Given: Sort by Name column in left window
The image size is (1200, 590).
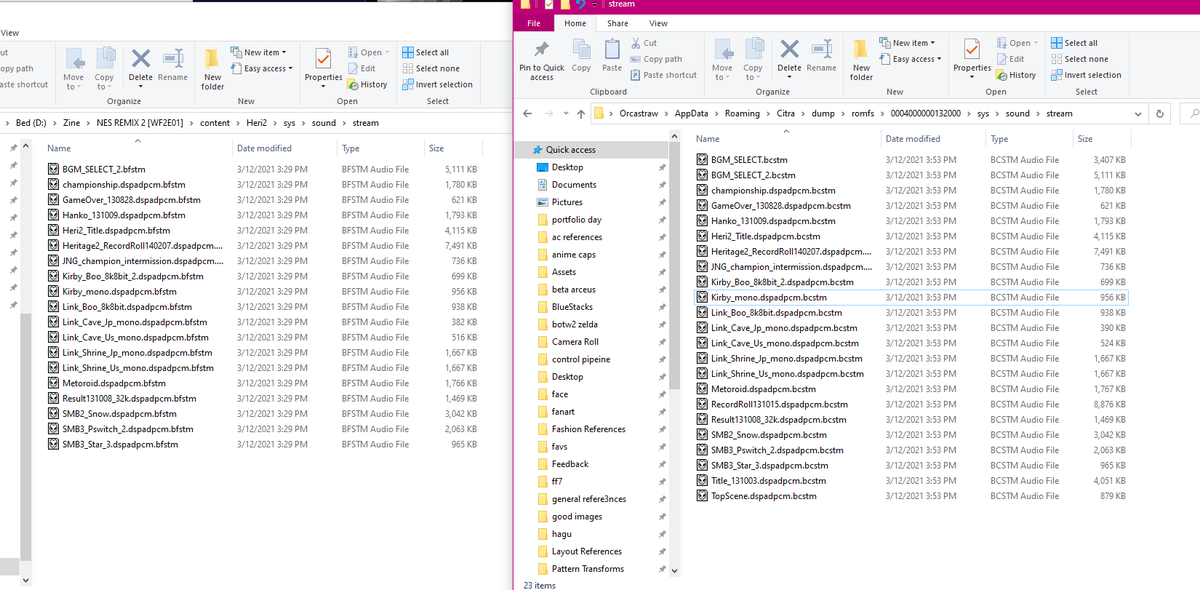Looking at the screenshot, I should pyautogui.click(x=138, y=148).
